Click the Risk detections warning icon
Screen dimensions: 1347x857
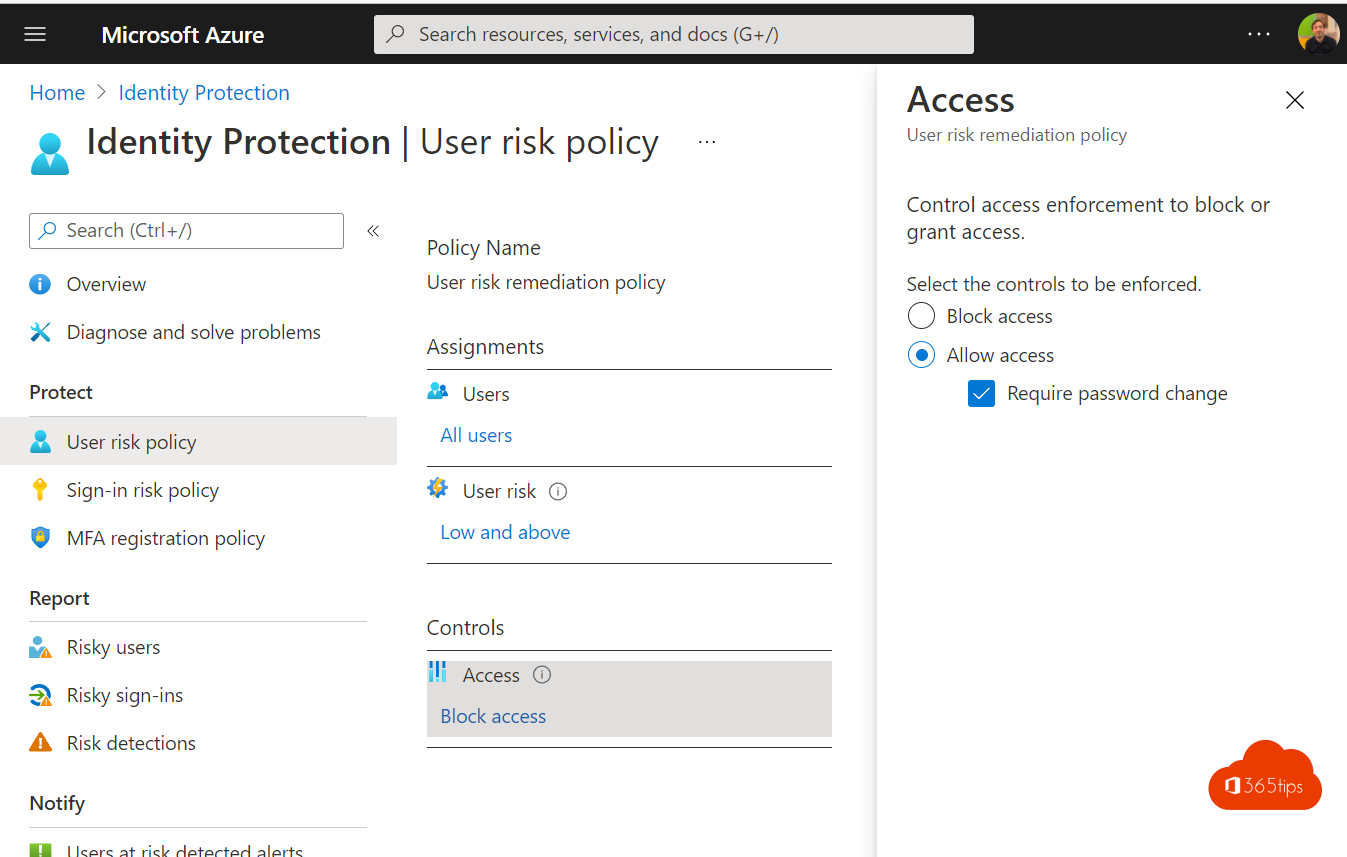tap(40, 742)
